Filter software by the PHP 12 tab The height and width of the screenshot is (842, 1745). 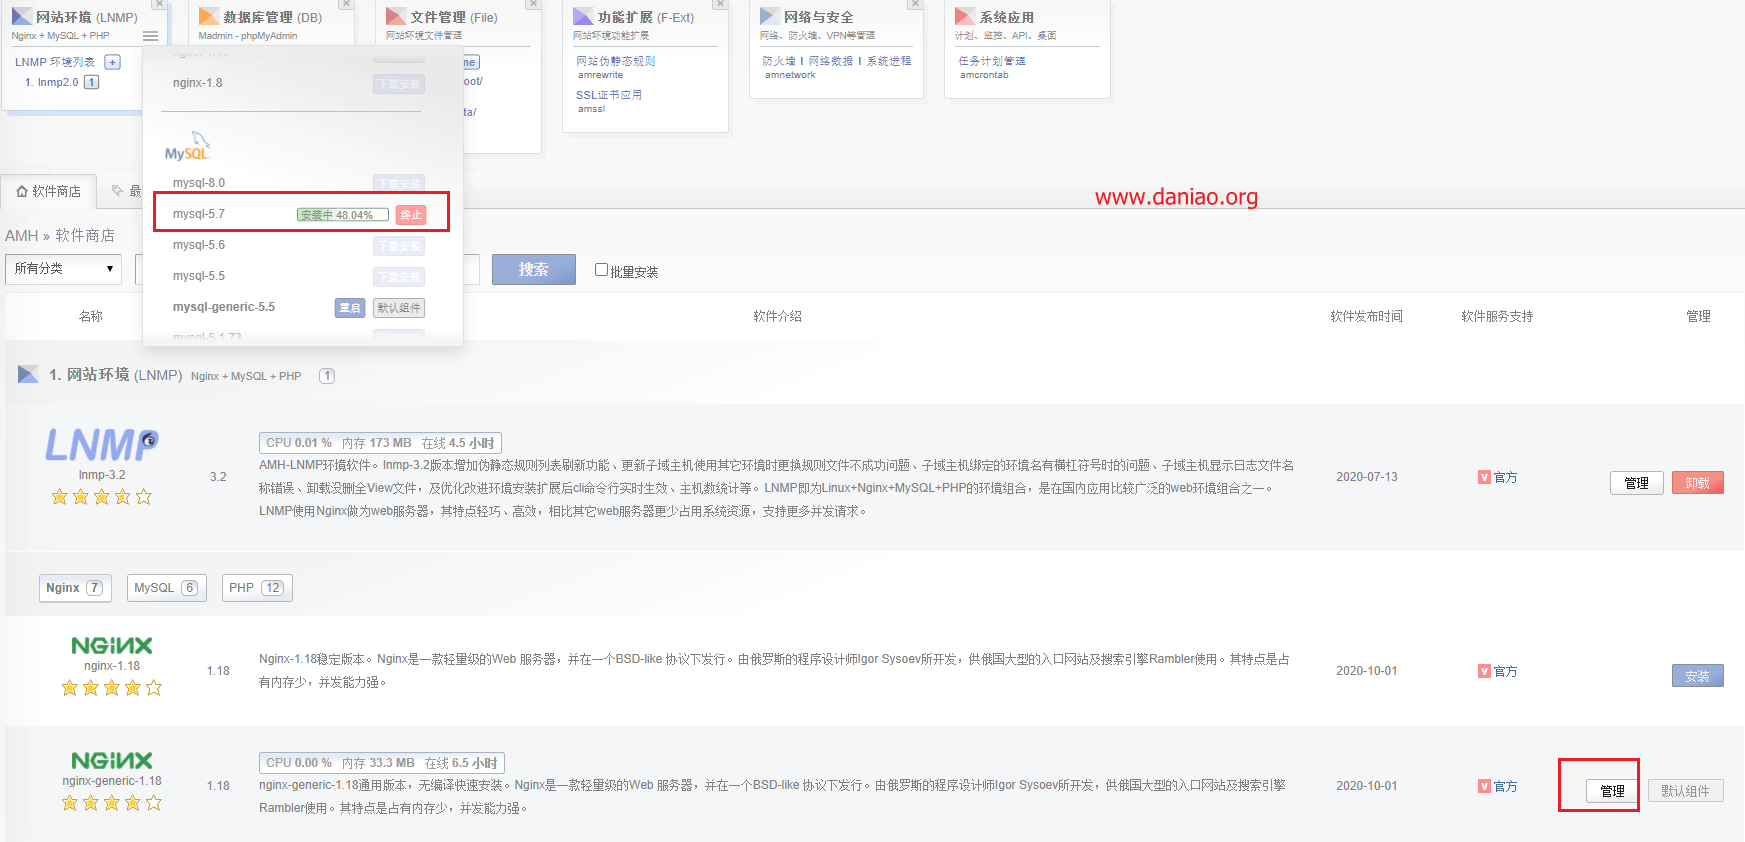point(257,588)
